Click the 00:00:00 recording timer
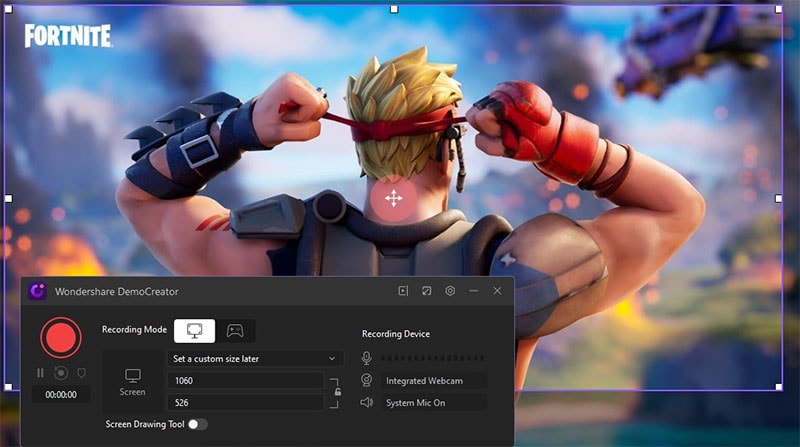The width and height of the screenshot is (800, 447). pyautogui.click(x=61, y=394)
